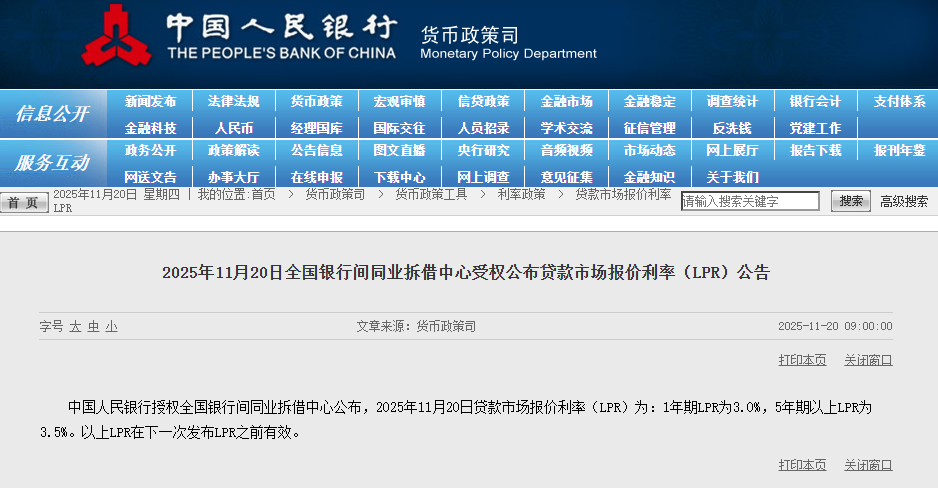This screenshot has width=938, height=488.
Task: Open 公告信息 navigation item
Action: tap(316, 151)
